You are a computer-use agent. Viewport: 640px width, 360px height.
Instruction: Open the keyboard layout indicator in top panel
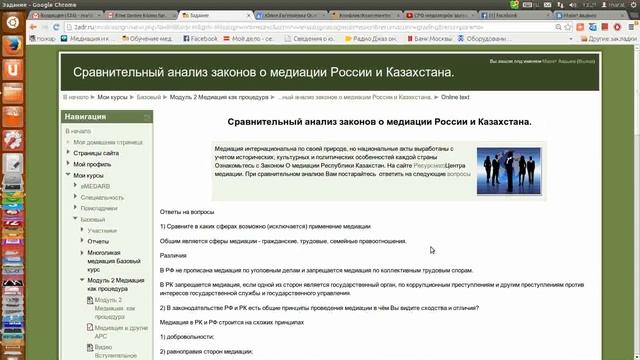[x=531, y=4]
